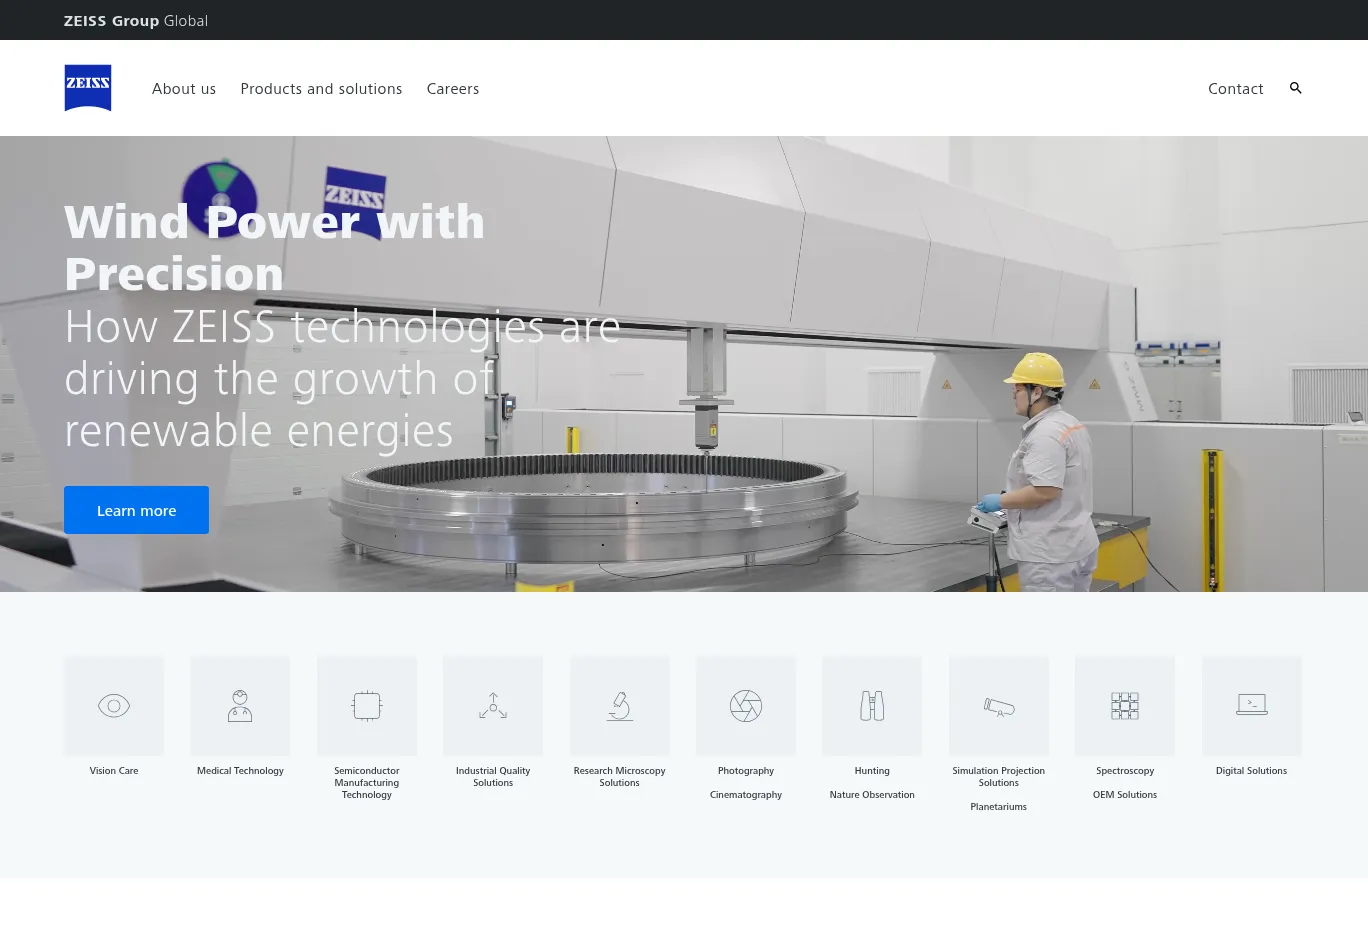The image size is (1368, 950).
Task: Open the Photography aperture icon
Action: pos(746,706)
